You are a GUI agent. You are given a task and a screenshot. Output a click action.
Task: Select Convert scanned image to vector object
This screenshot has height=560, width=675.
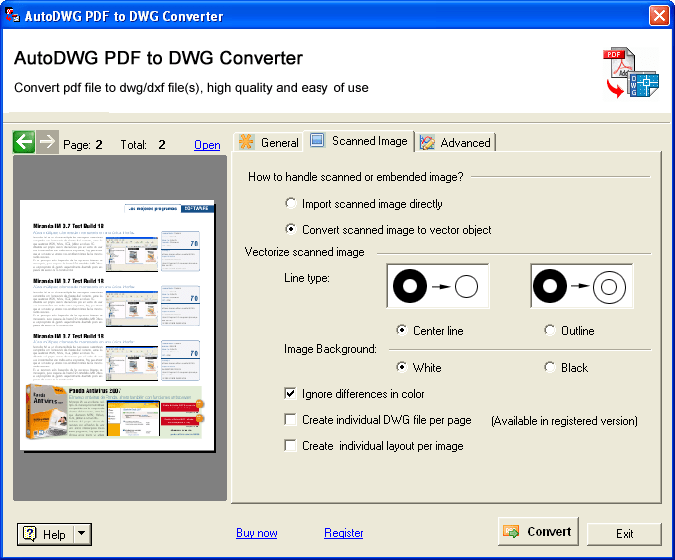point(291,230)
